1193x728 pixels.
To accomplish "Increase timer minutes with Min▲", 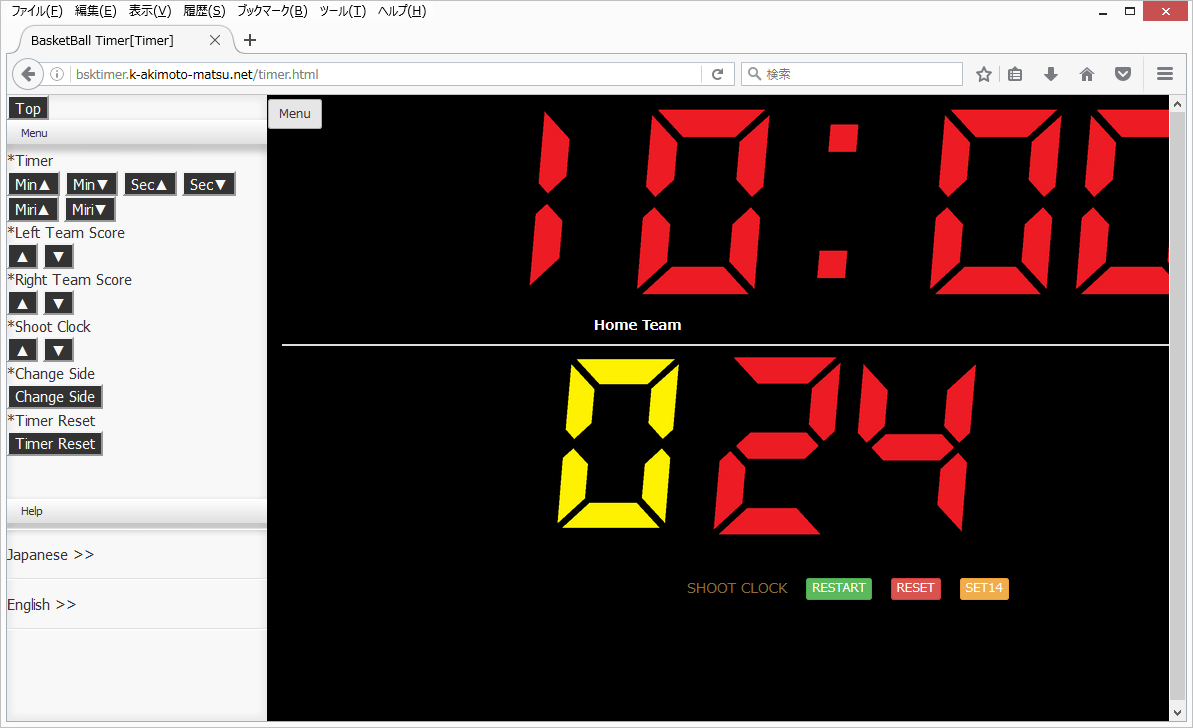I will click(33, 185).
